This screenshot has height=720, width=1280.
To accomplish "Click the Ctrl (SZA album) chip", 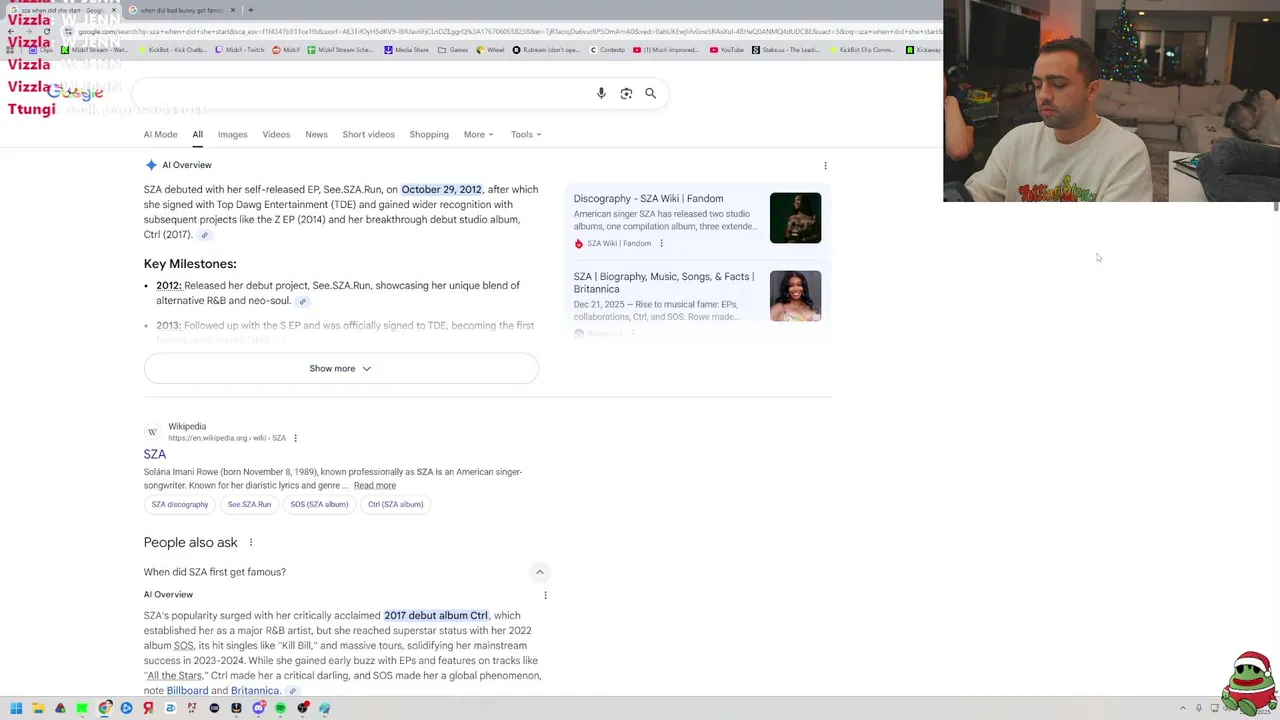I will coord(395,505).
